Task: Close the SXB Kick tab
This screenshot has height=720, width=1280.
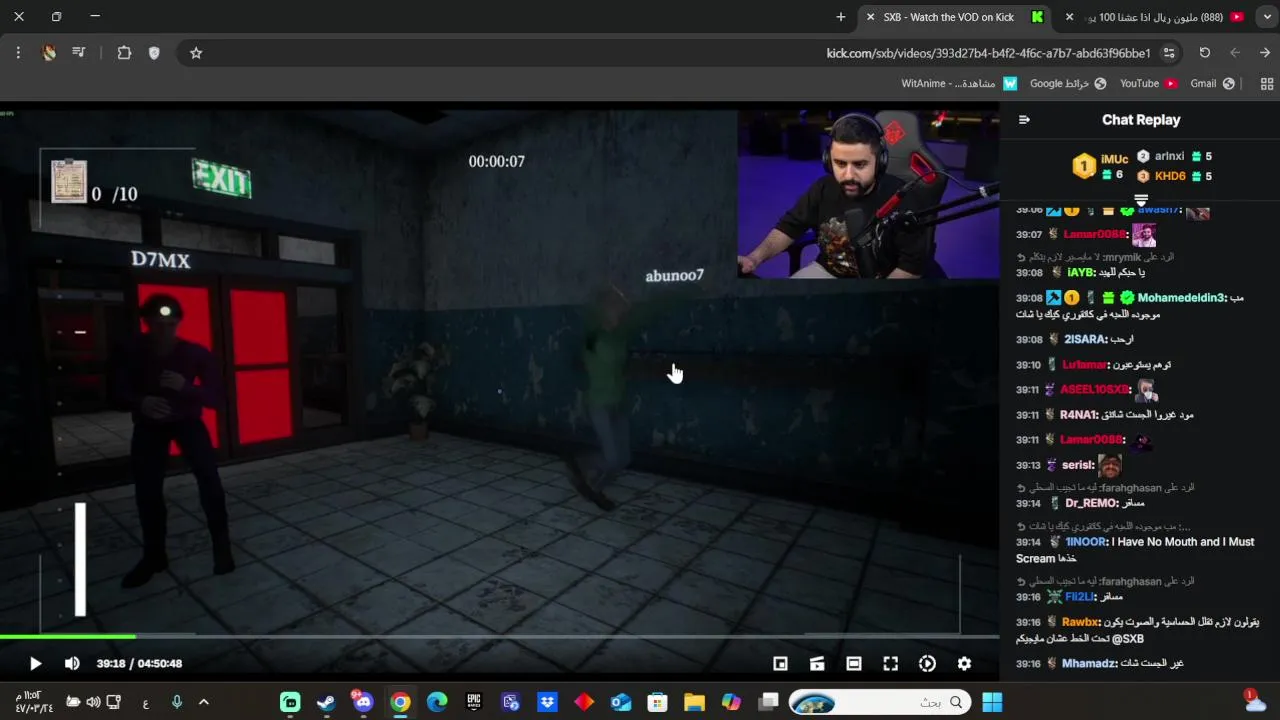Action: pyautogui.click(x=870, y=17)
